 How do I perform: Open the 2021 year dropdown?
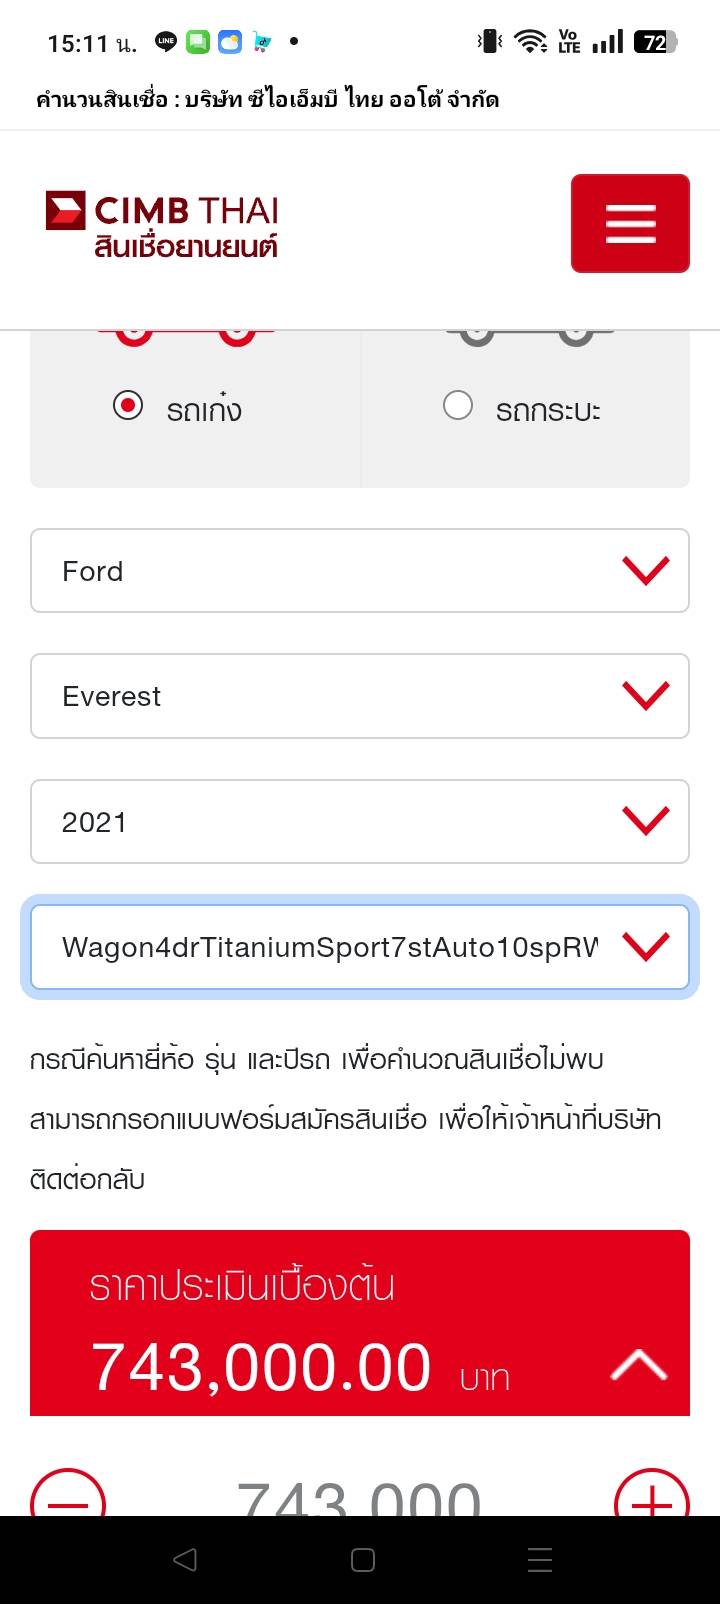360,822
